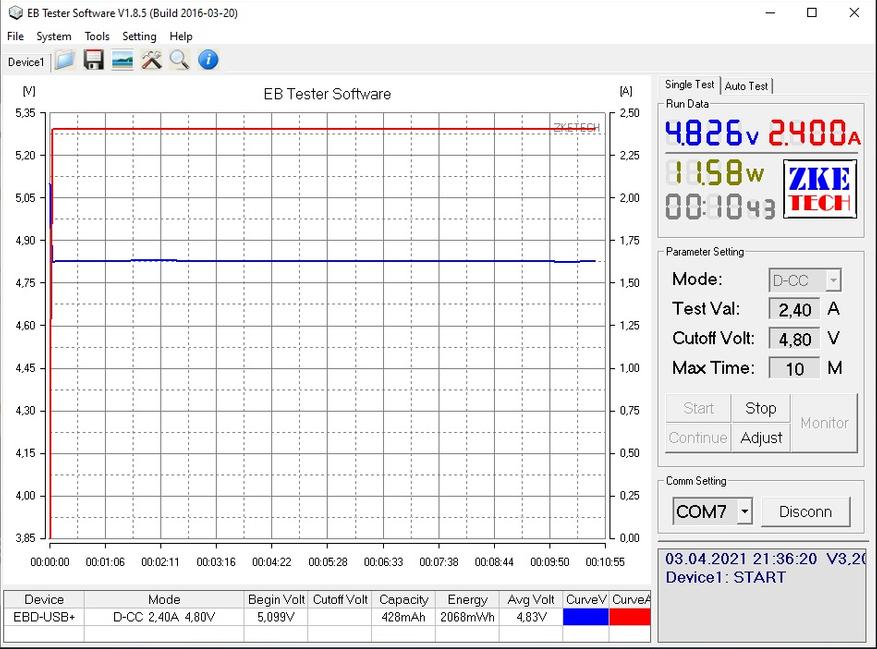This screenshot has width=877, height=649.
Task: Click the blue CurveV color swatch
Action: coord(586,617)
